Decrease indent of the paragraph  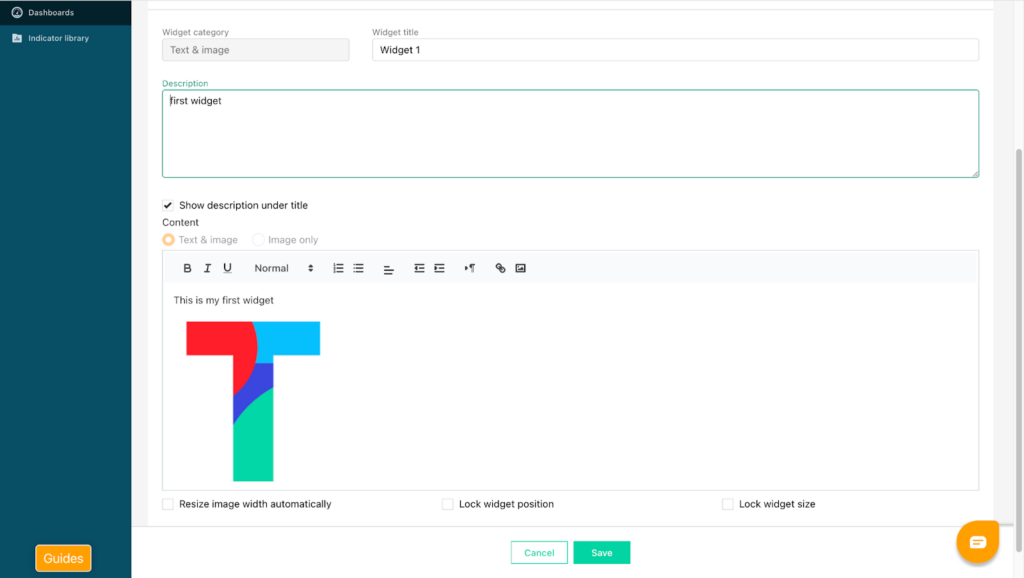coord(419,268)
